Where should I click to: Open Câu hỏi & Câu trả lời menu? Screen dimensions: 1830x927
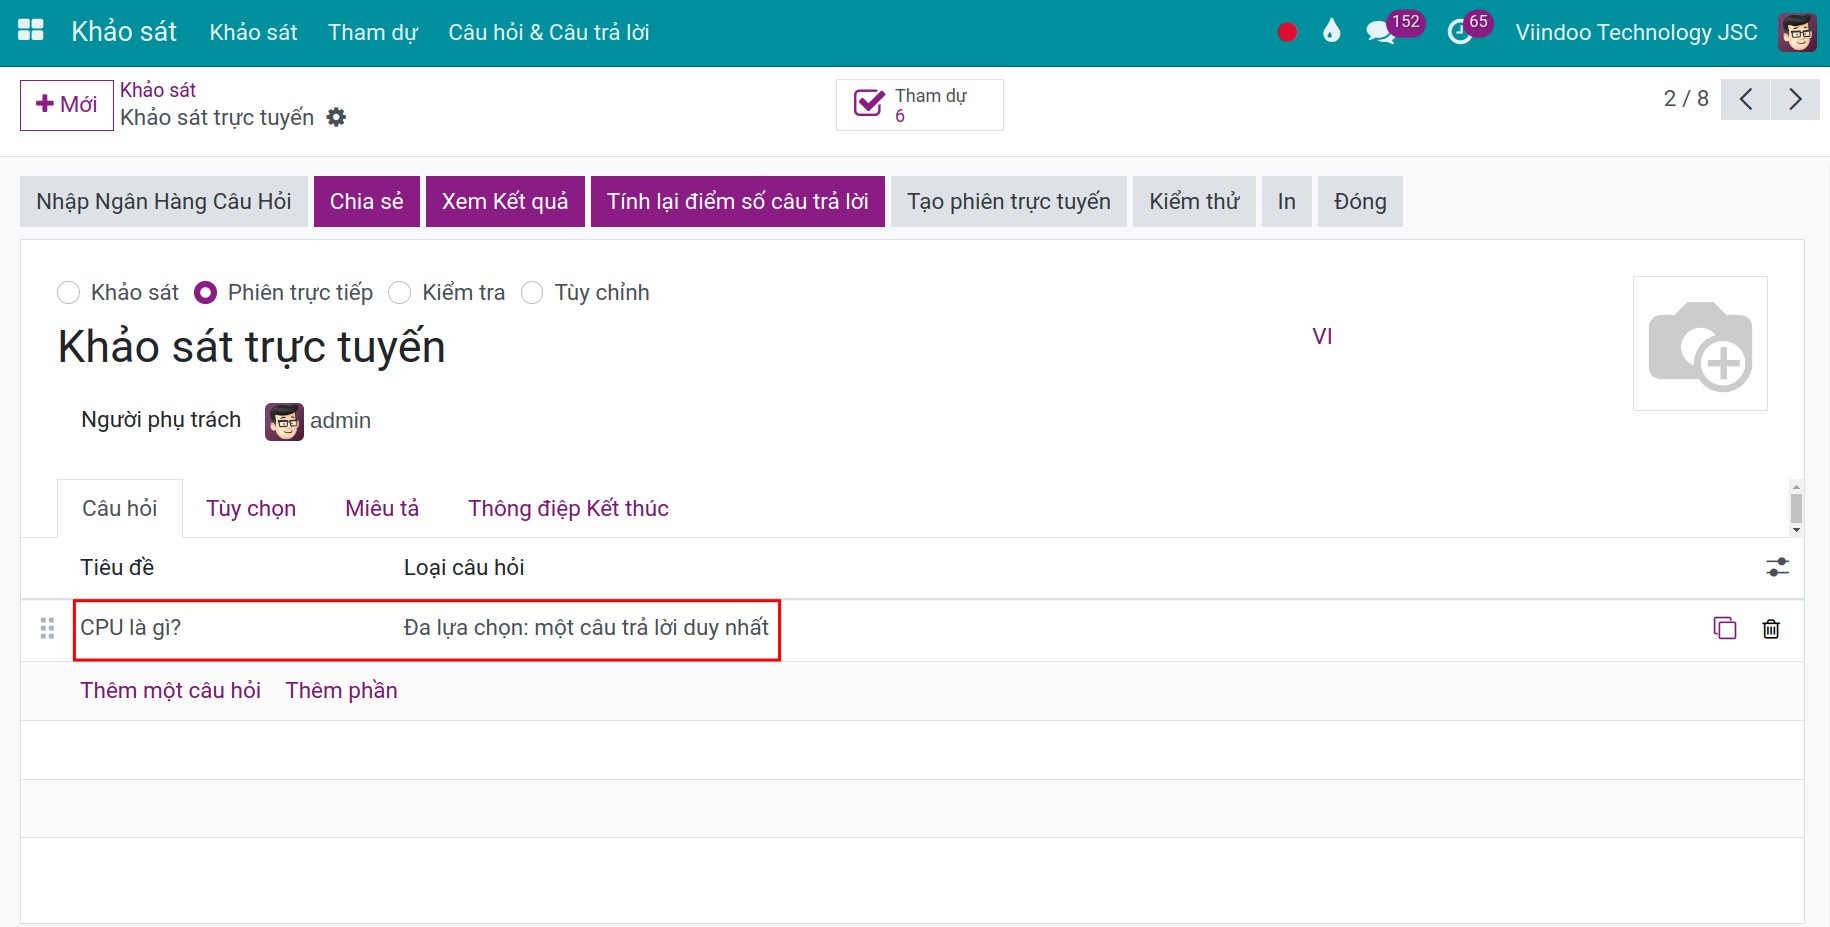[549, 32]
